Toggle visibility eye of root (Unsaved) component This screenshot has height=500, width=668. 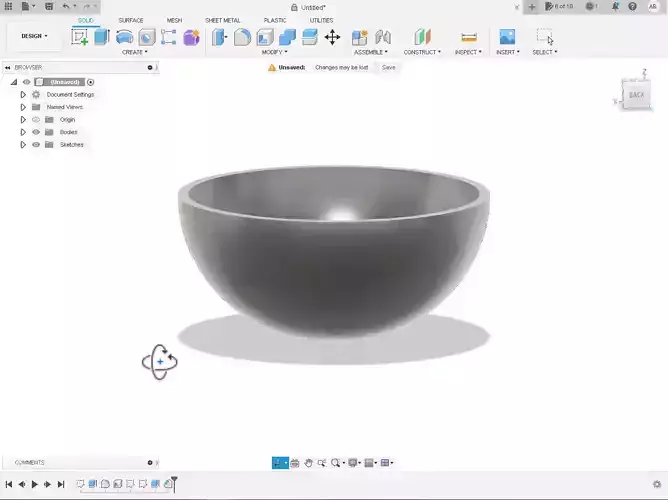pos(26,82)
